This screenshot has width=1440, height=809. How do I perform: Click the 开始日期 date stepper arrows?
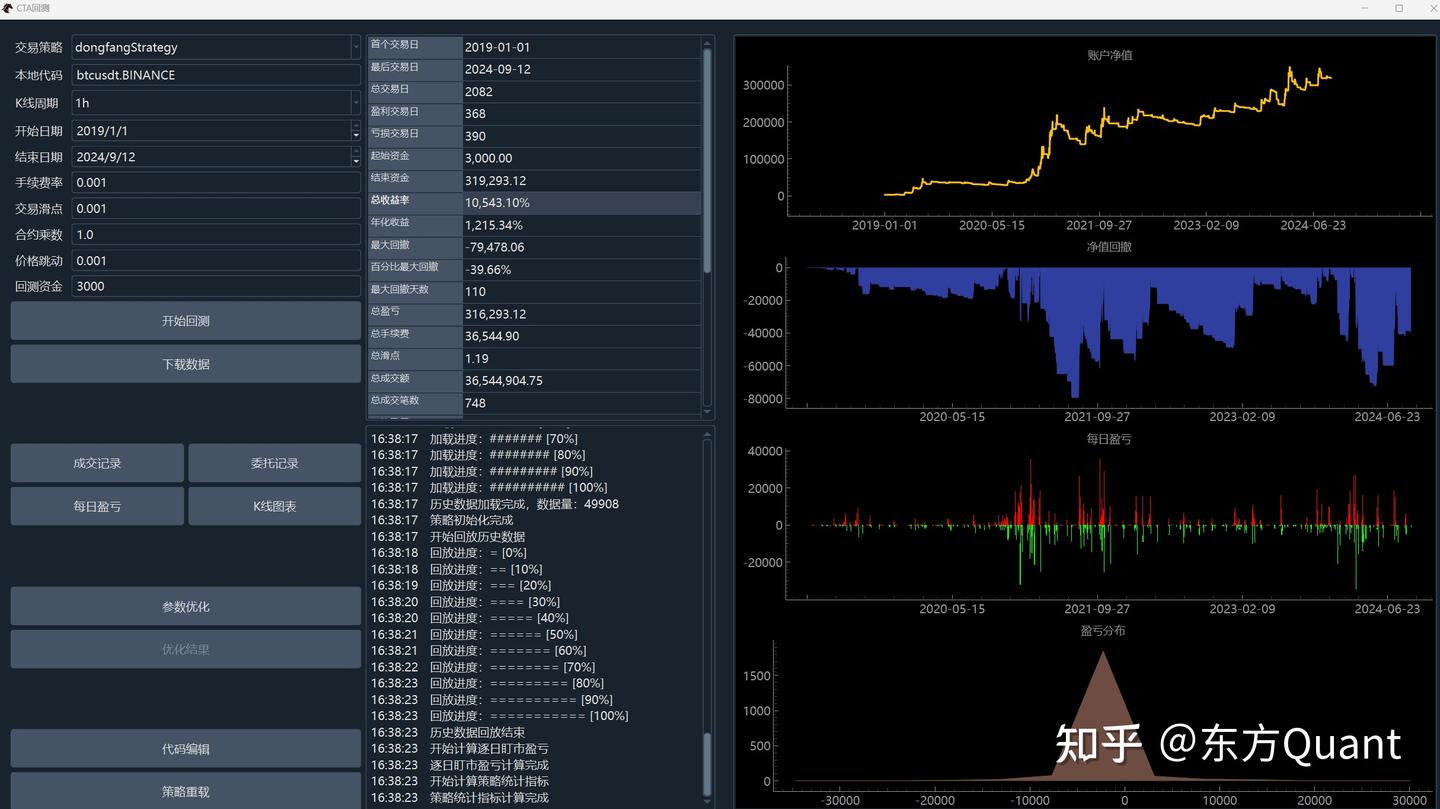coord(355,130)
